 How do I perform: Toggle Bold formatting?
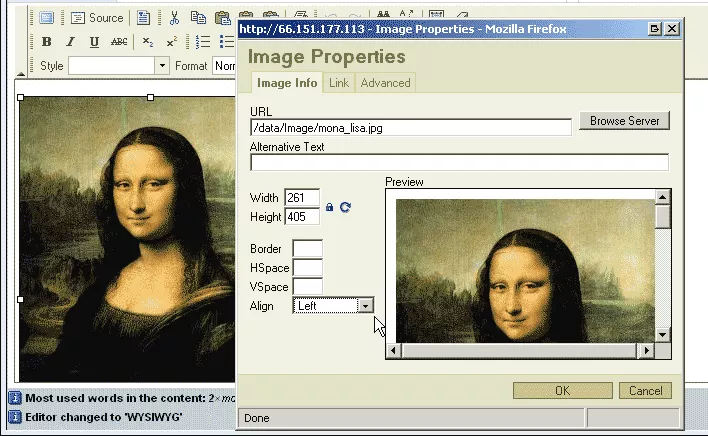[x=46, y=42]
